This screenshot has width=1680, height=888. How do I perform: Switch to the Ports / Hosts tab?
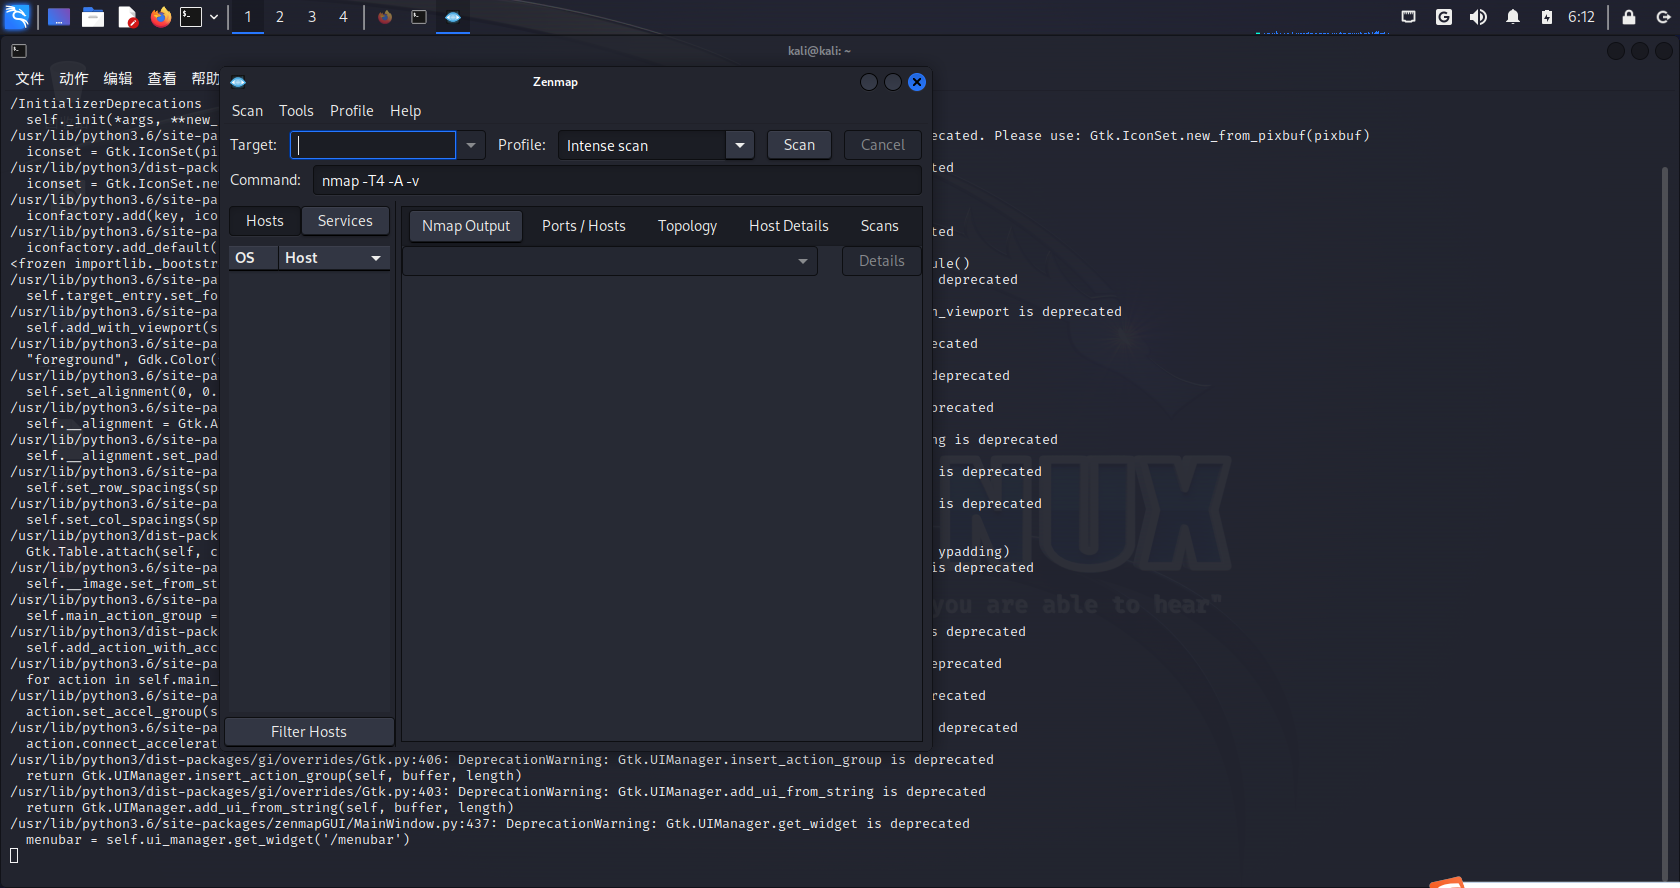click(584, 226)
